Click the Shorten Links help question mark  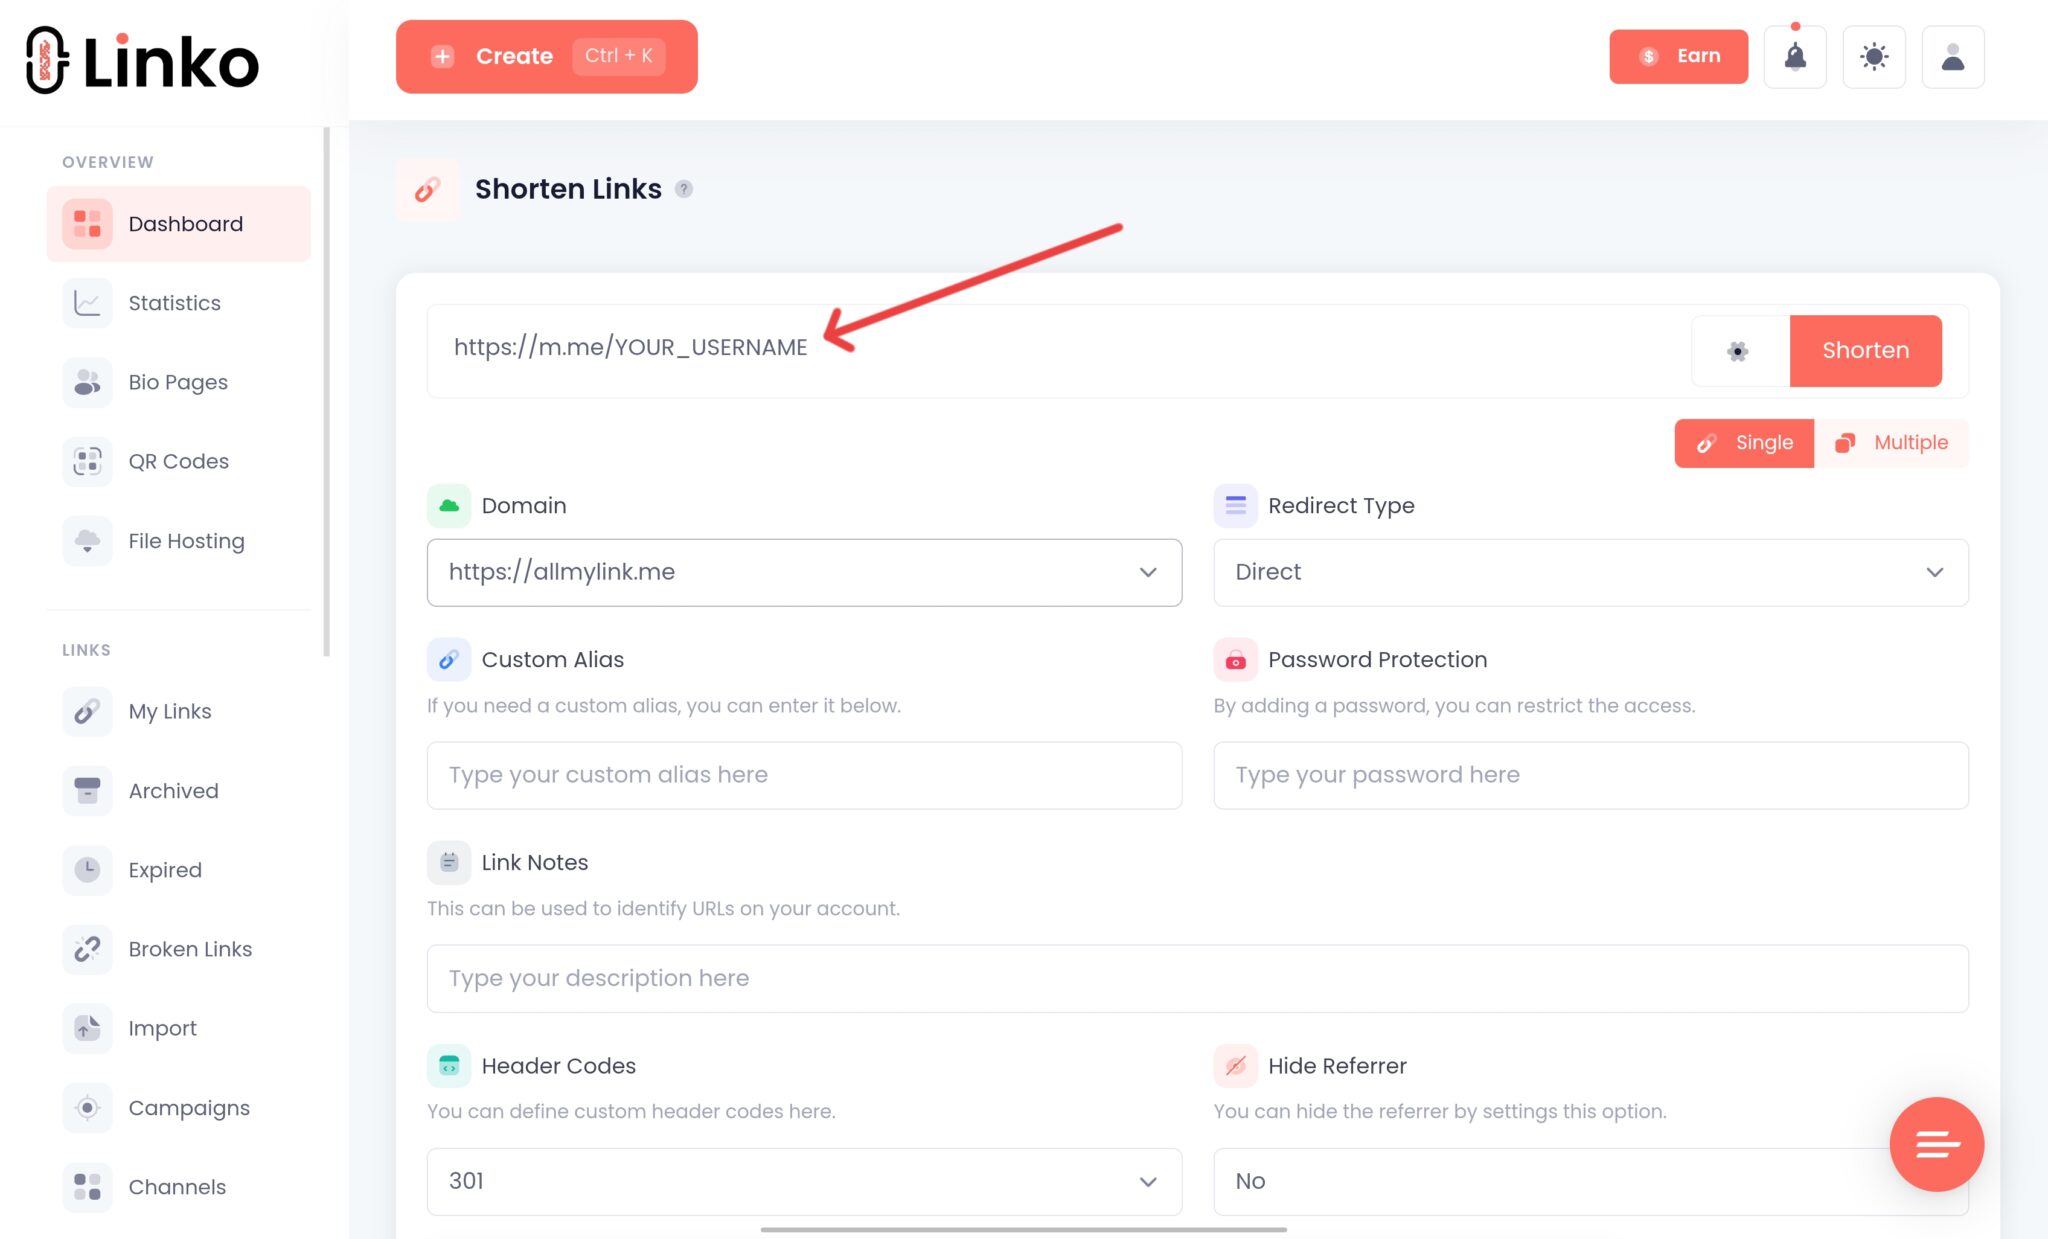click(684, 189)
